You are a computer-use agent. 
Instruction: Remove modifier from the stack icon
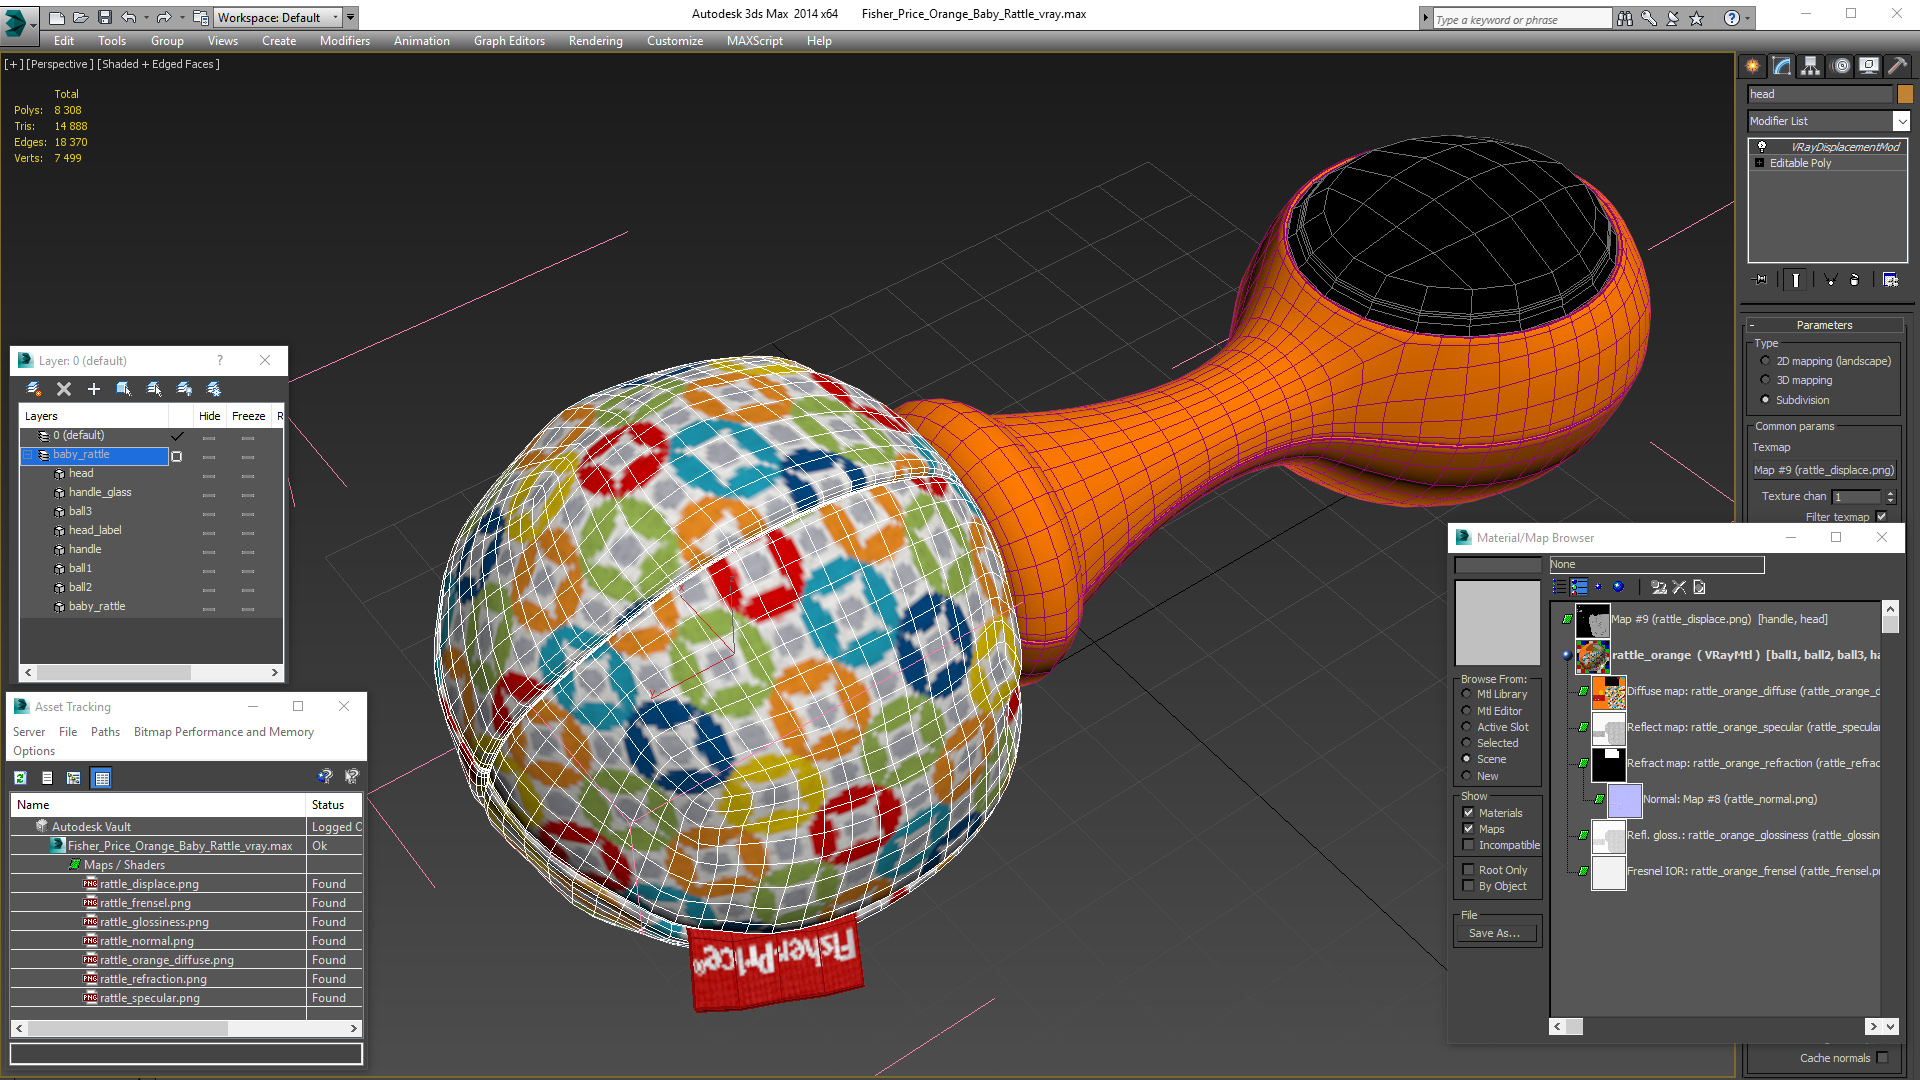[x=1855, y=280]
